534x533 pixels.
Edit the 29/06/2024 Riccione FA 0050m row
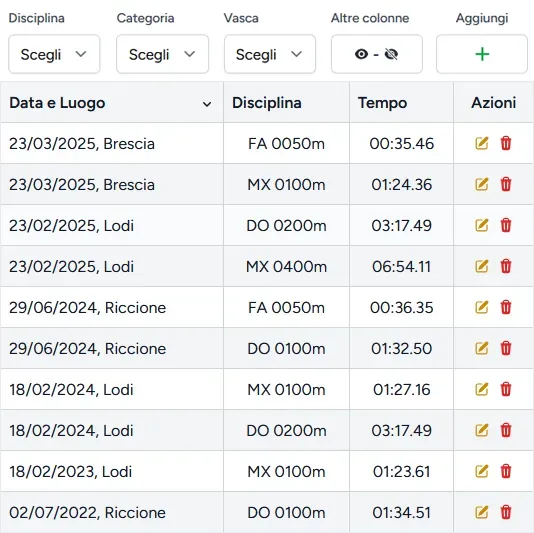click(x=482, y=308)
